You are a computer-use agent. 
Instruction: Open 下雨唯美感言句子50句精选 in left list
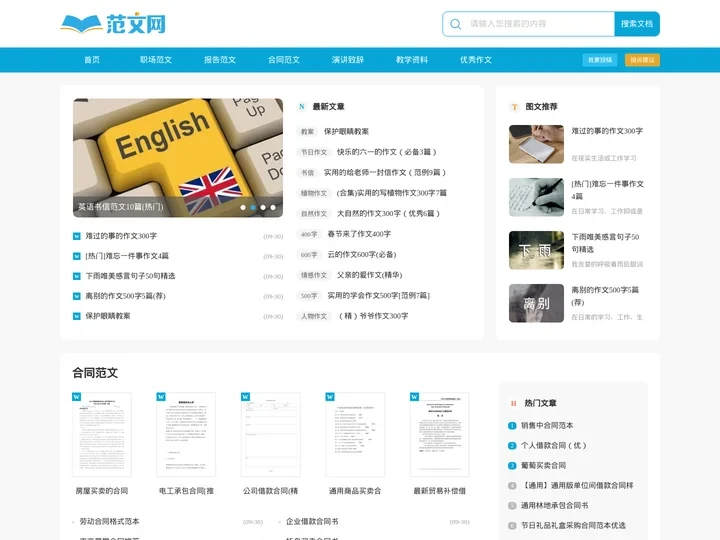[130, 276]
